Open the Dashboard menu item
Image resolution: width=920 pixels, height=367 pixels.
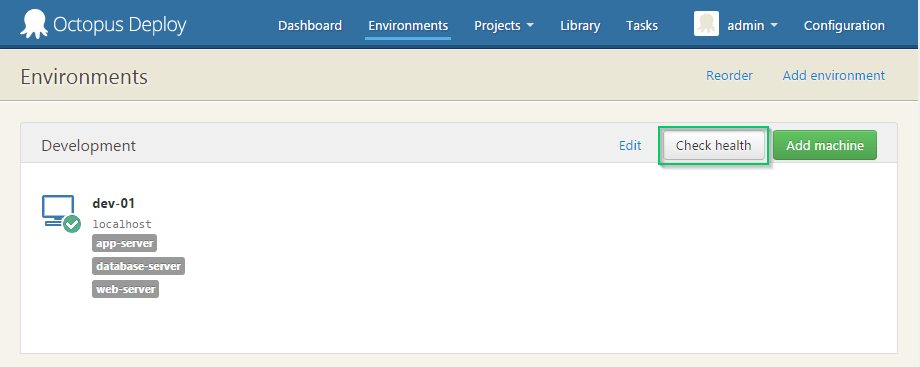click(310, 26)
